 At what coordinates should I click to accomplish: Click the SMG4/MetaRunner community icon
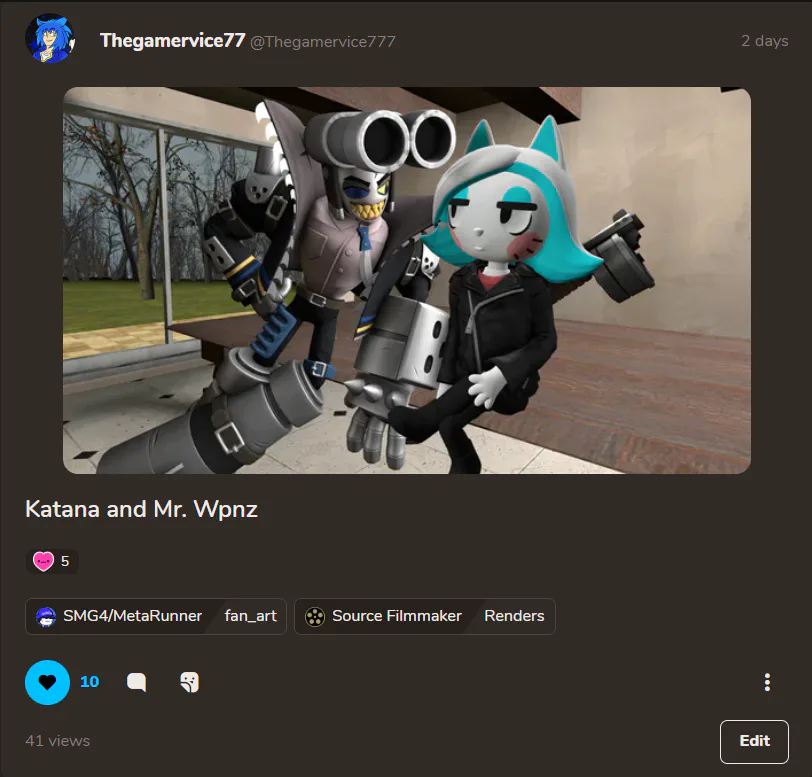coord(46,617)
